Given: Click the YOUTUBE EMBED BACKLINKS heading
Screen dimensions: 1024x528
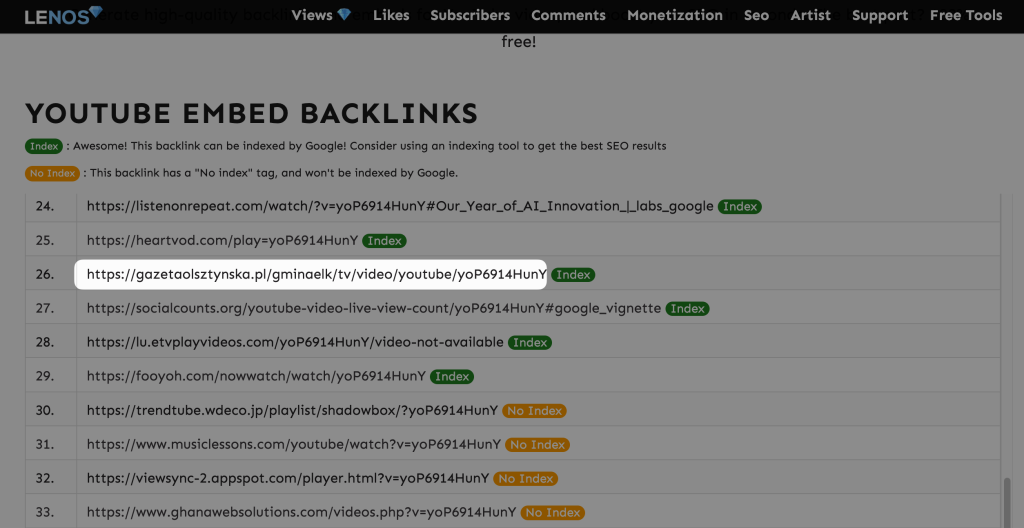Looking at the screenshot, I should coord(252,114).
